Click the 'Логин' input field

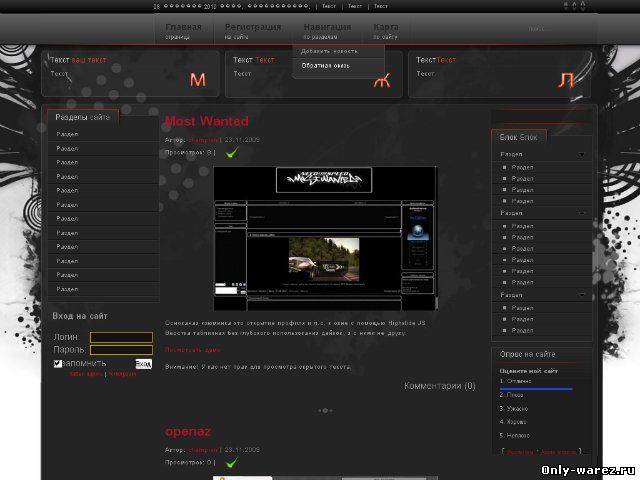121,338
